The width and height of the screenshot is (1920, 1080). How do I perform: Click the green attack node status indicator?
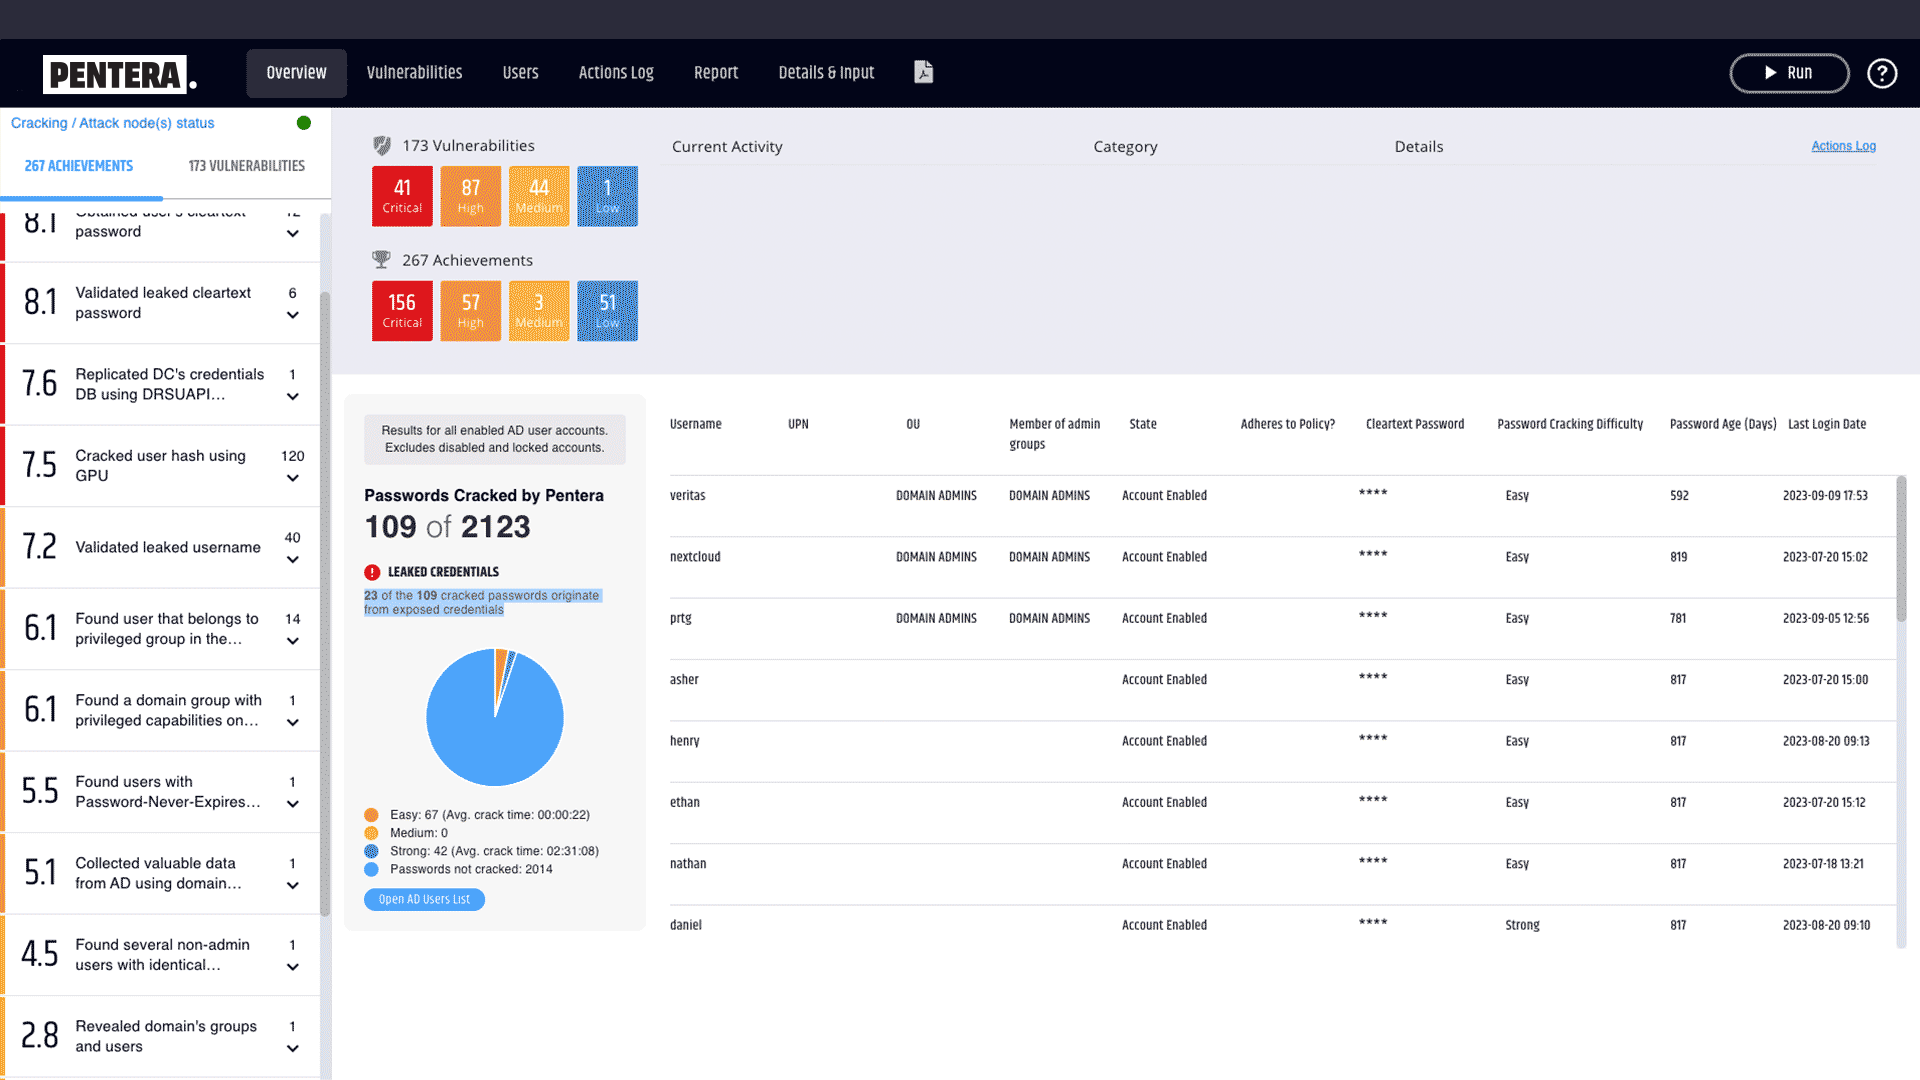click(304, 123)
